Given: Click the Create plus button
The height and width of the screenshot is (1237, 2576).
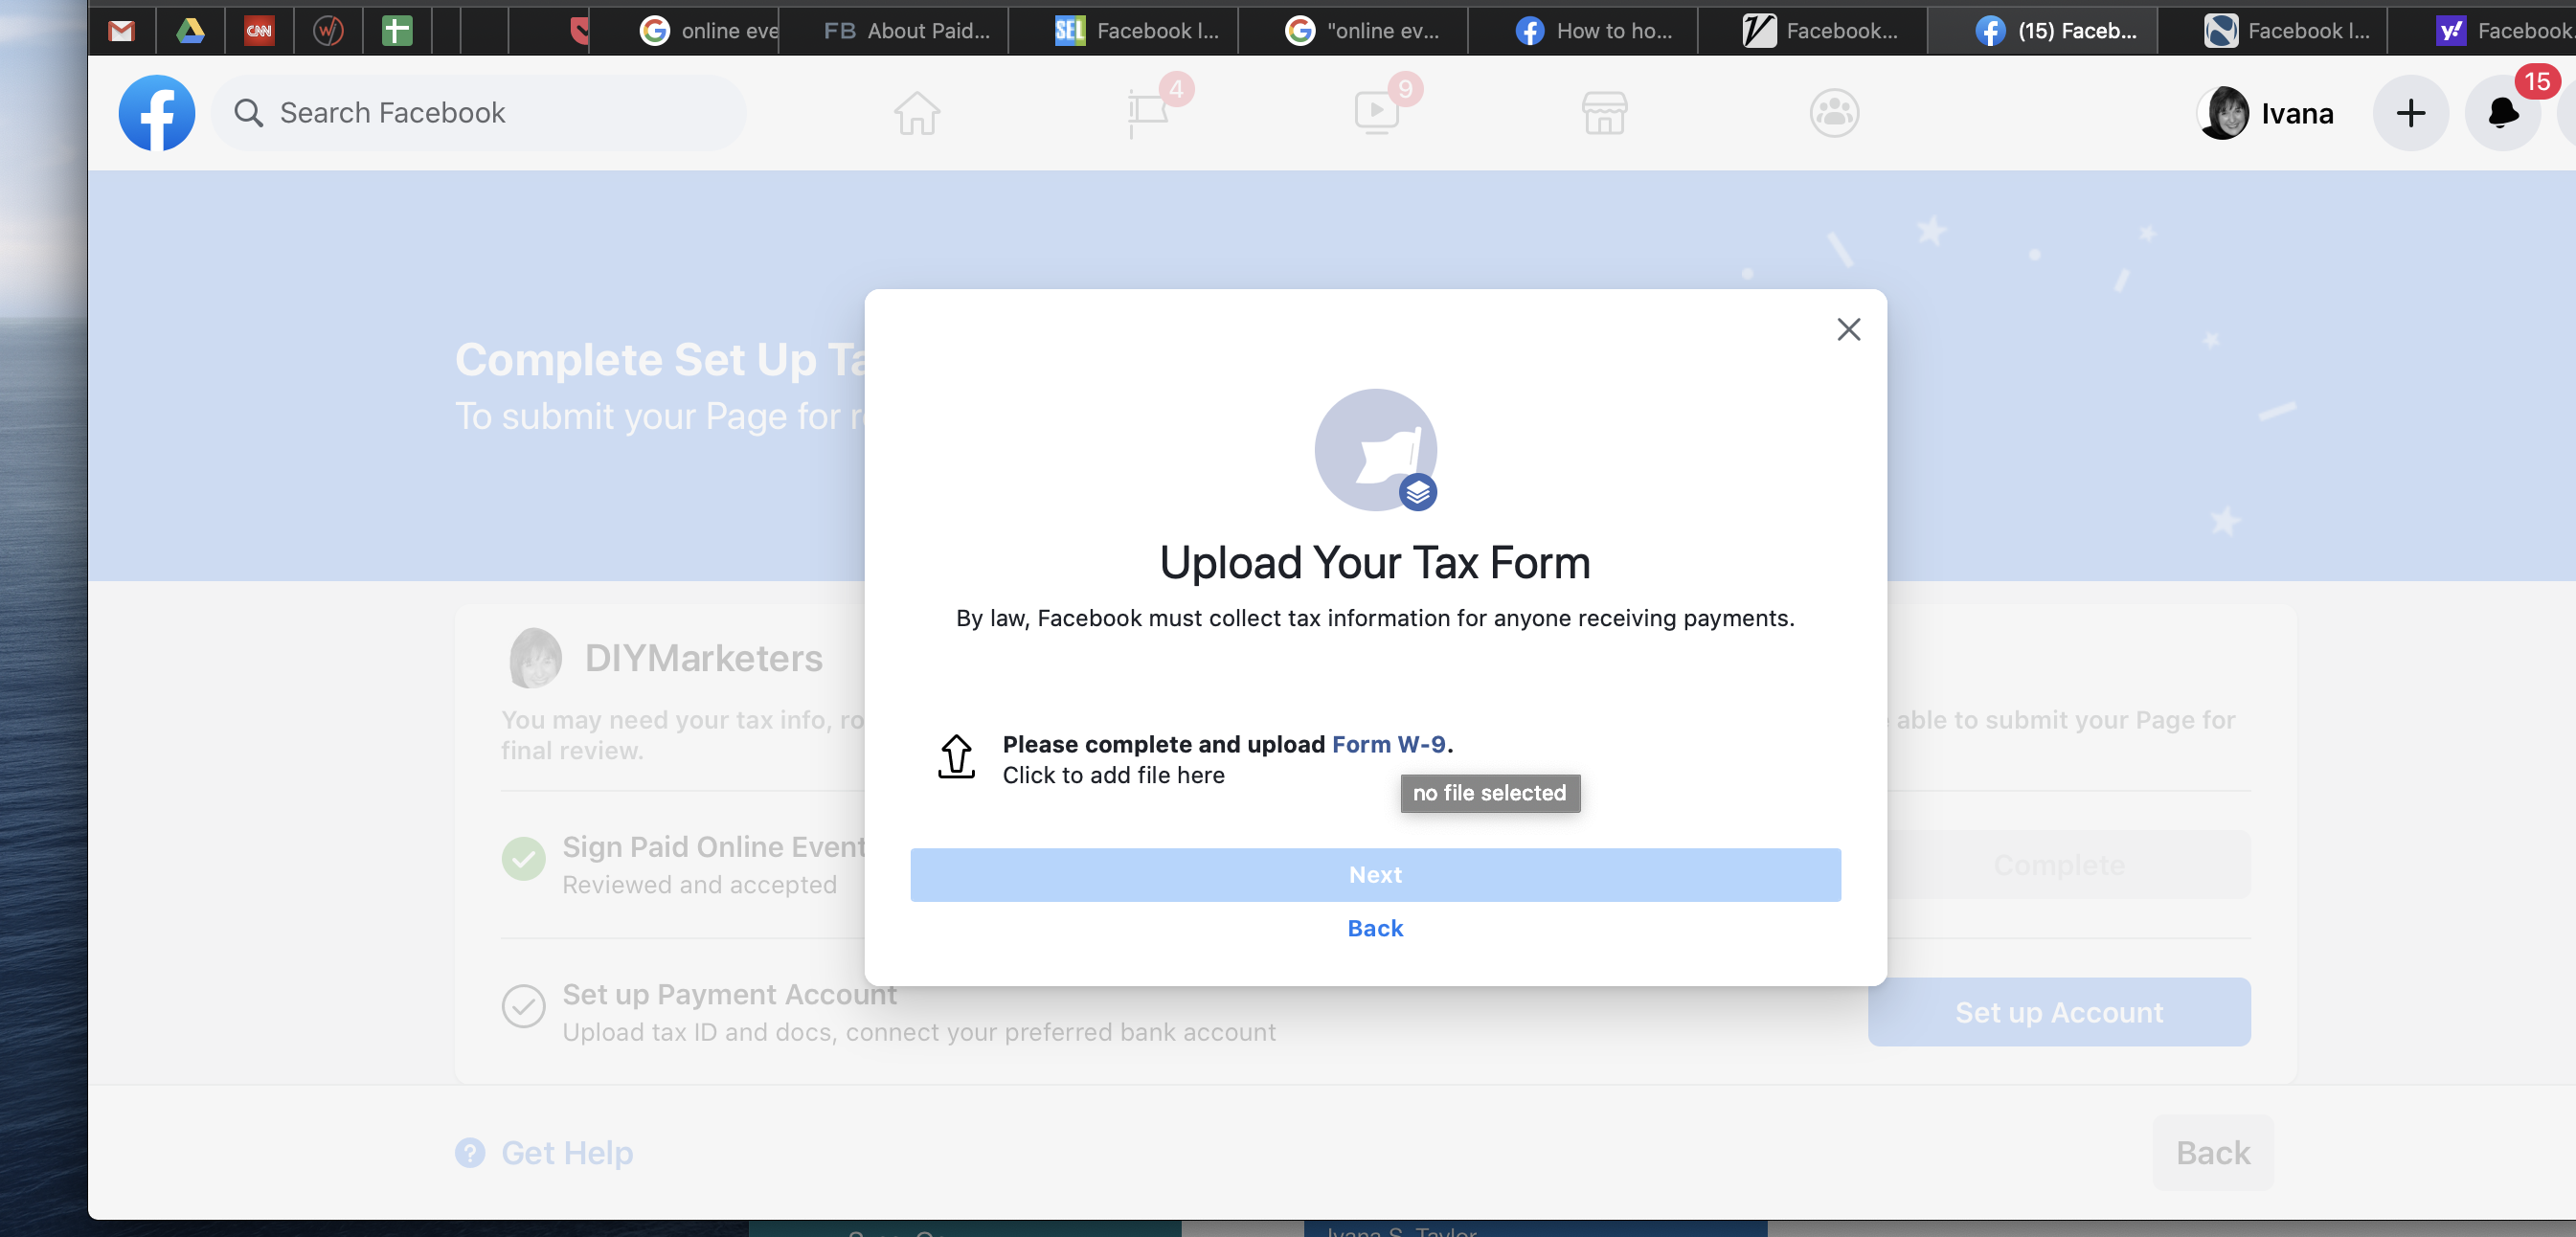Looking at the screenshot, I should point(2411,113).
